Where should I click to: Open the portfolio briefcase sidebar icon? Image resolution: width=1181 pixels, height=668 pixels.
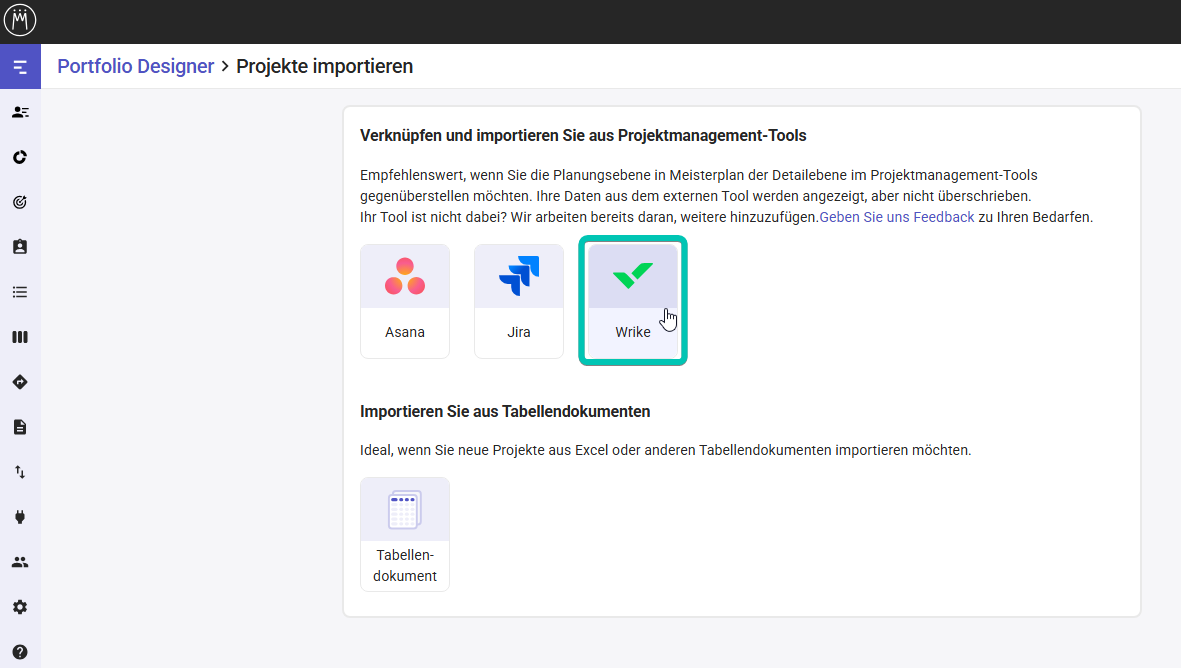click(20, 247)
